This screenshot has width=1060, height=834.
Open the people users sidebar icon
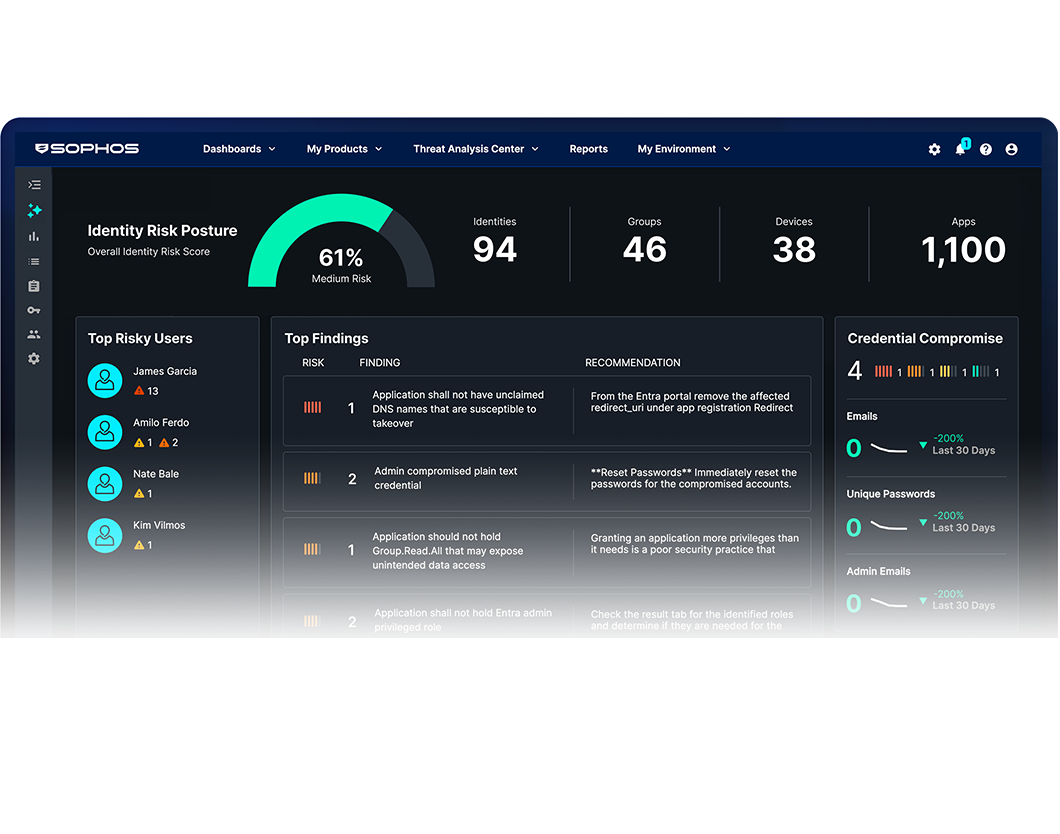coord(34,335)
